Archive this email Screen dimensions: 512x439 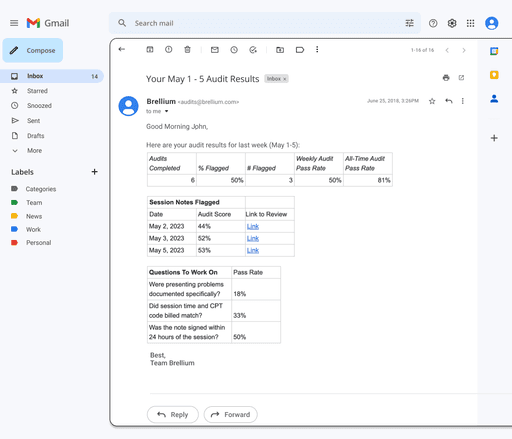tap(150, 49)
